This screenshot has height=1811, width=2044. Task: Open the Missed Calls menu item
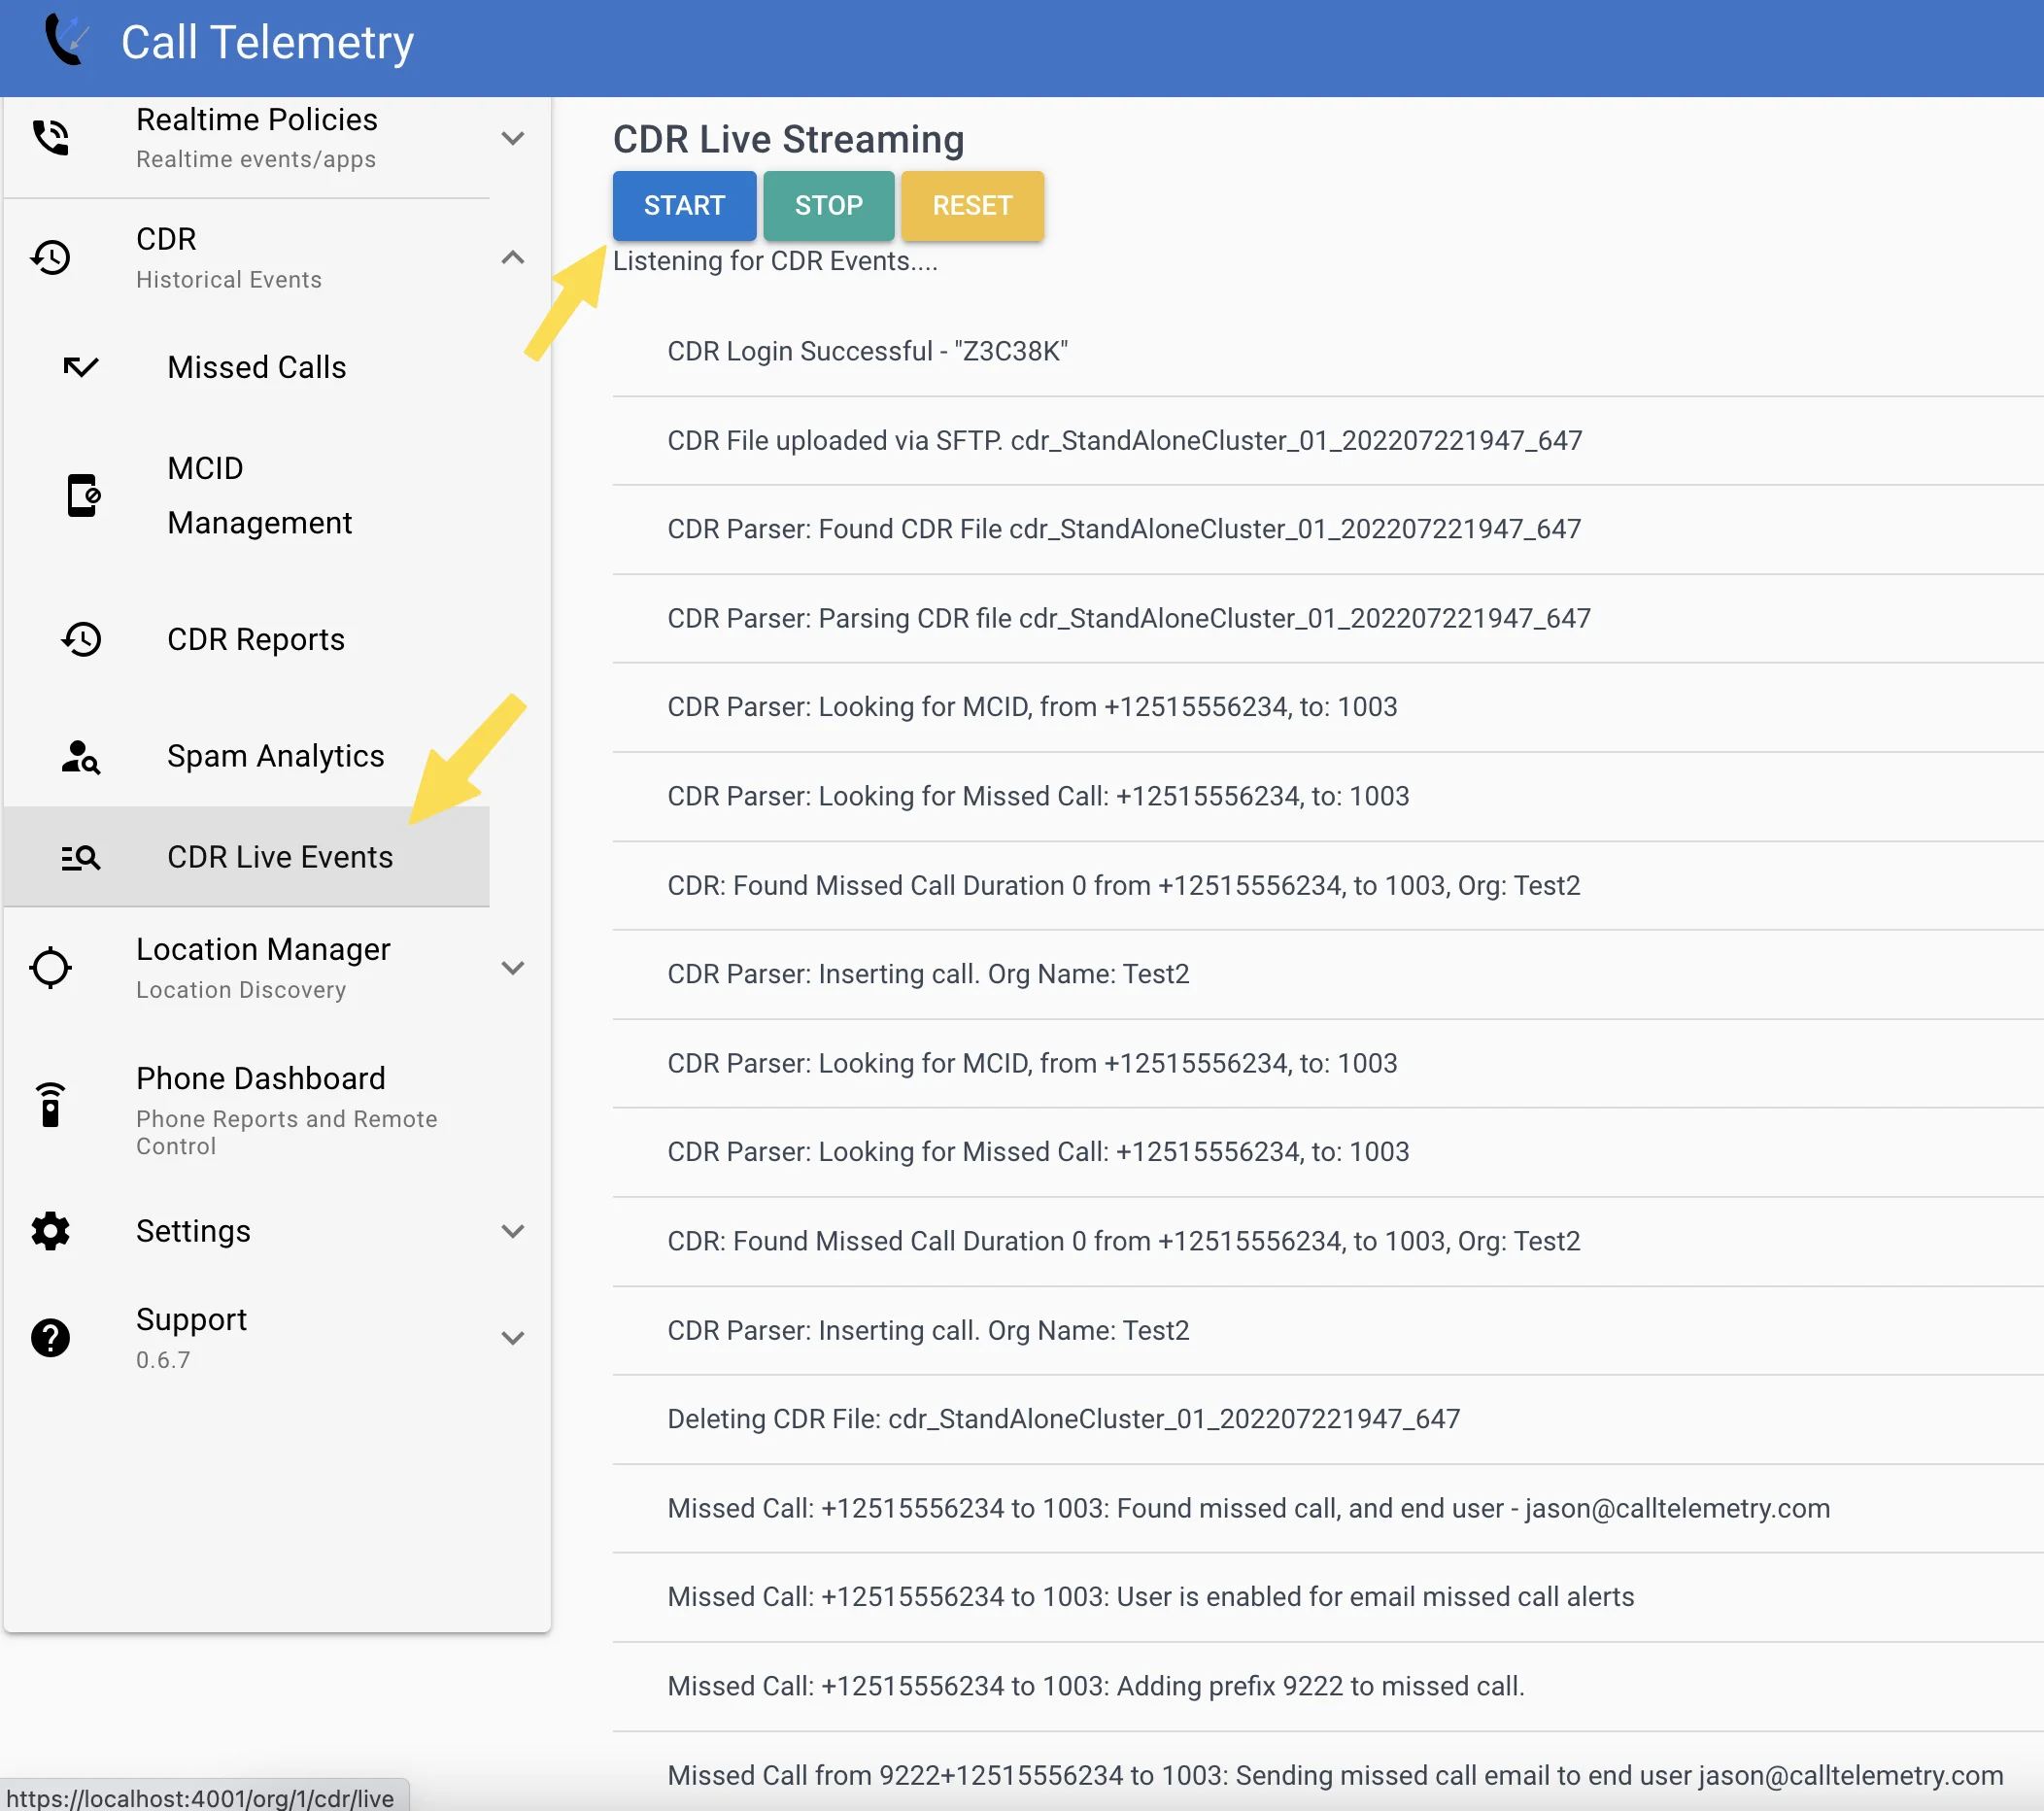pos(257,367)
